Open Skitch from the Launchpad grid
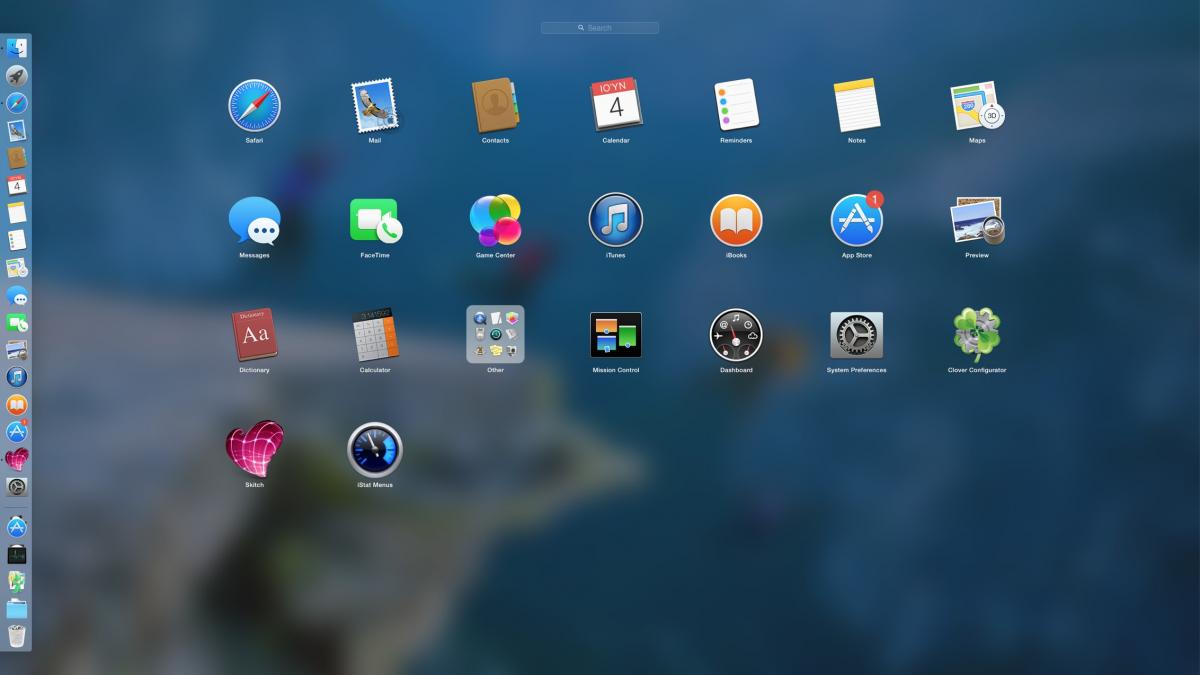The height and width of the screenshot is (675, 1200). (254, 449)
